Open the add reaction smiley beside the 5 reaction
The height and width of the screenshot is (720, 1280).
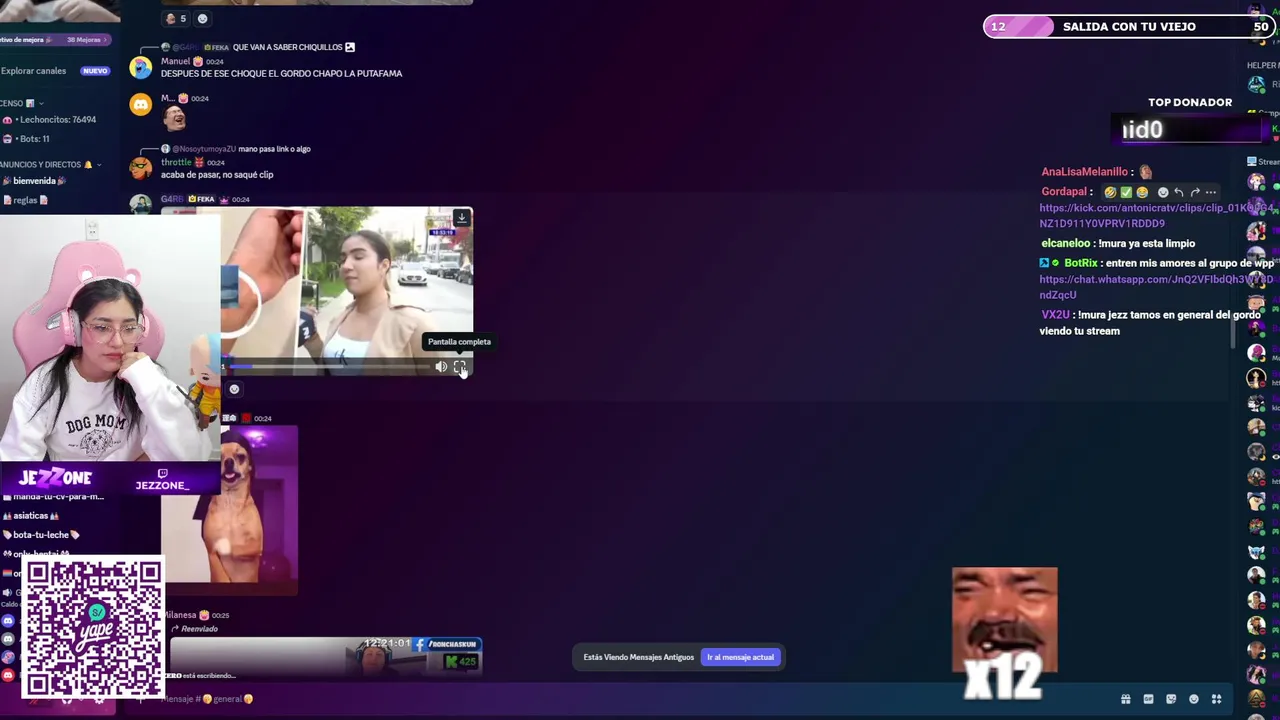[x=203, y=18]
